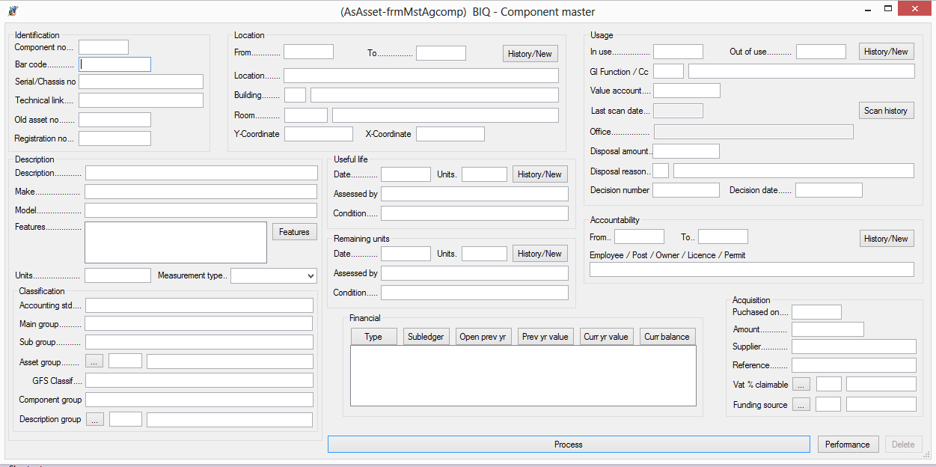This screenshot has height=467, width=936.
Task: Click the Prev yr value column header
Action: point(545,337)
